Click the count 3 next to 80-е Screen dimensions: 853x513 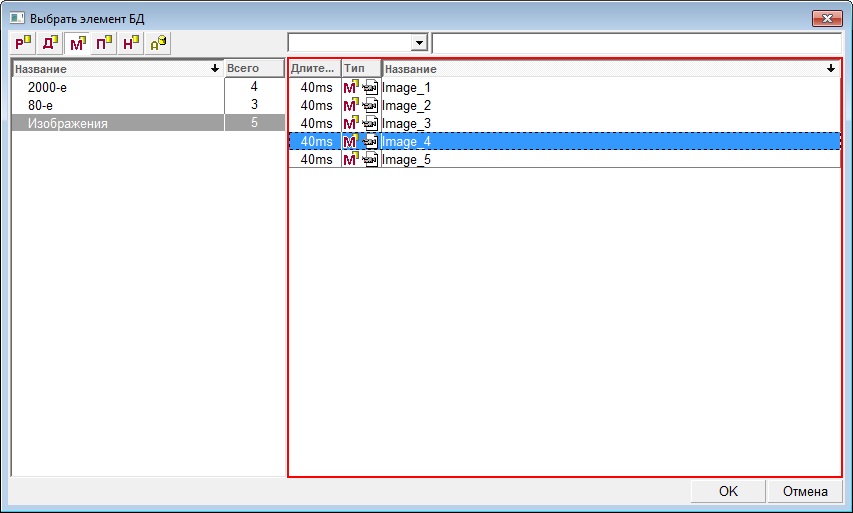pos(254,104)
